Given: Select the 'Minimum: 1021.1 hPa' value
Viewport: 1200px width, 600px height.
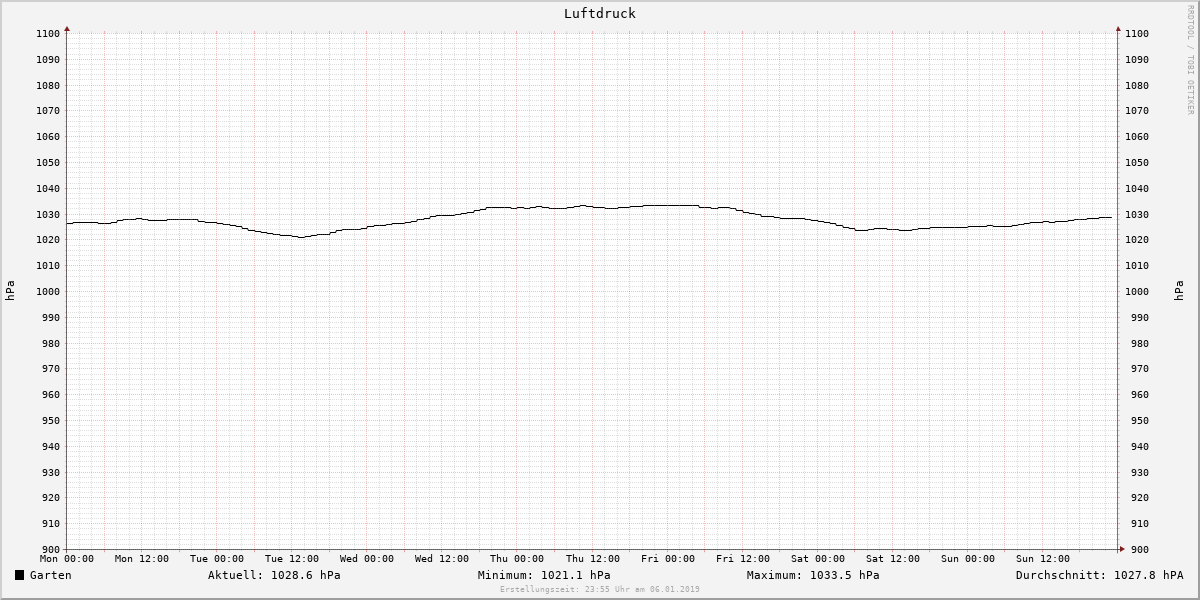Looking at the screenshot, I should (544, 575).
